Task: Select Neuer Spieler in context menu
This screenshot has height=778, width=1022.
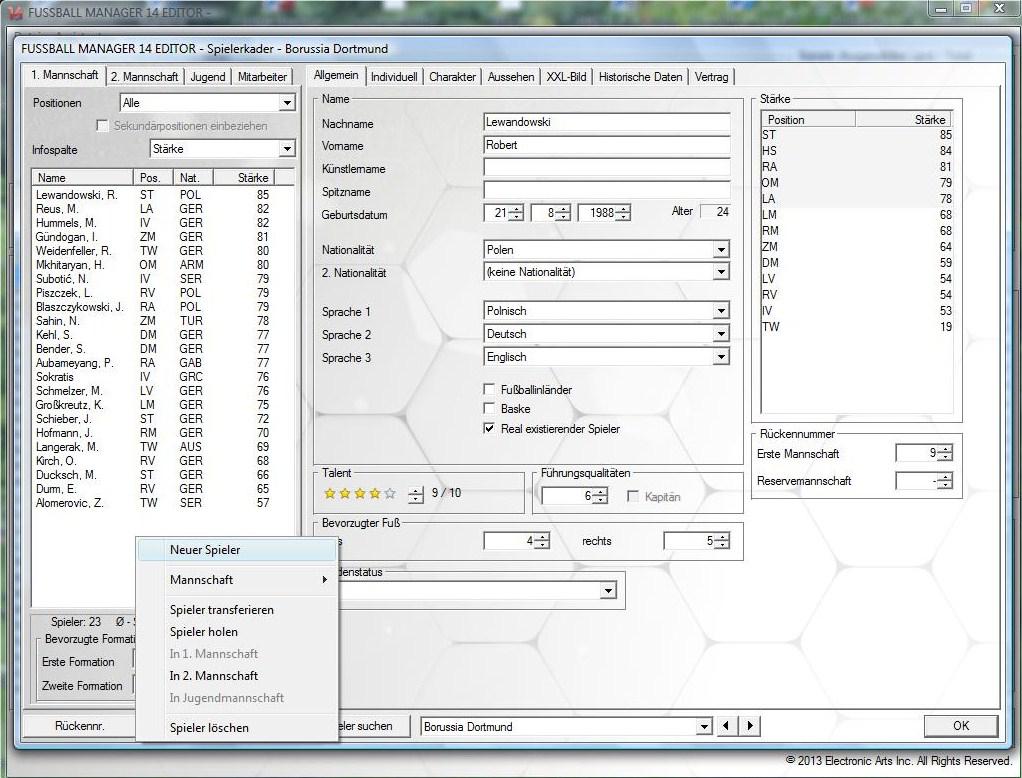Action: (237, 550)
